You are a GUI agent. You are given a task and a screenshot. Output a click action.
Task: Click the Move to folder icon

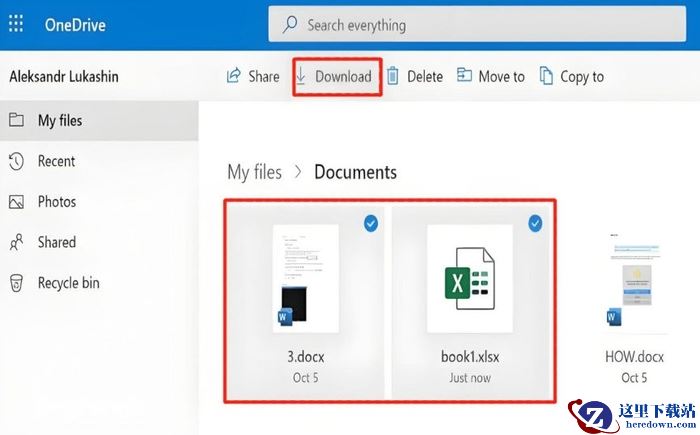[x=464, y=75]
